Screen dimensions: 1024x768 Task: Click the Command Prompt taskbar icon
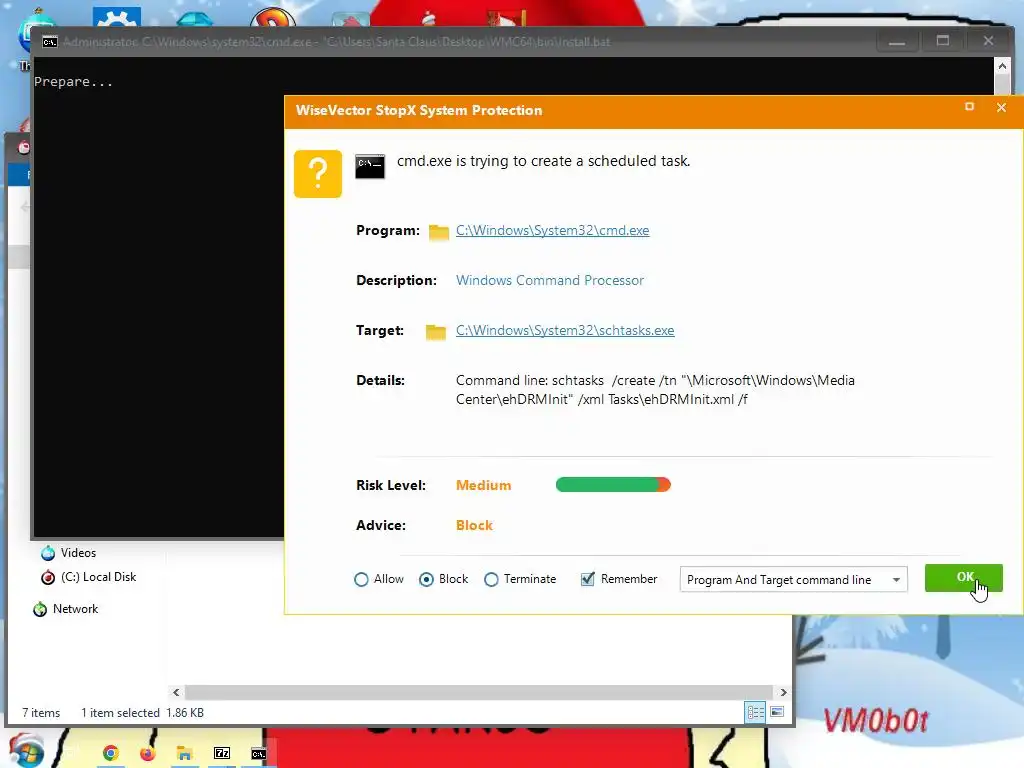point(259,754)
